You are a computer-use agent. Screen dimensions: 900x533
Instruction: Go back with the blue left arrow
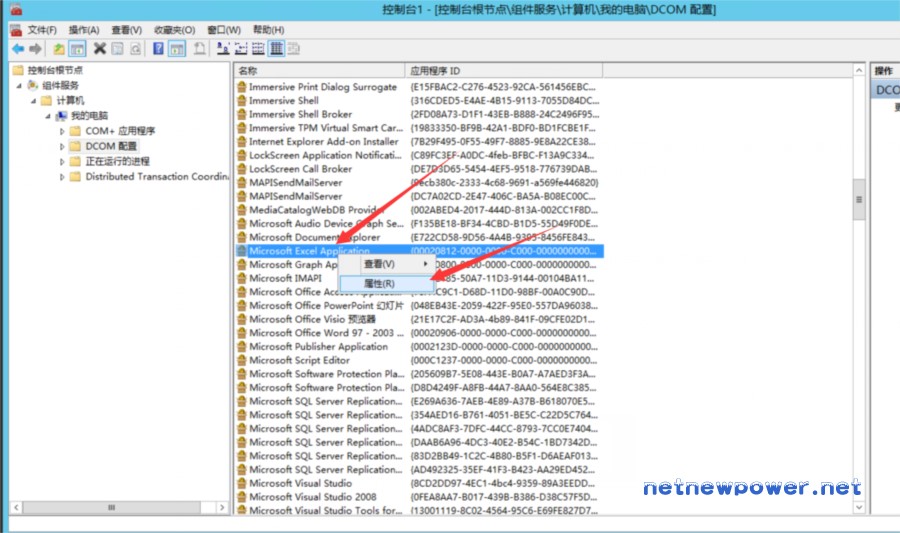pos(18,49)
